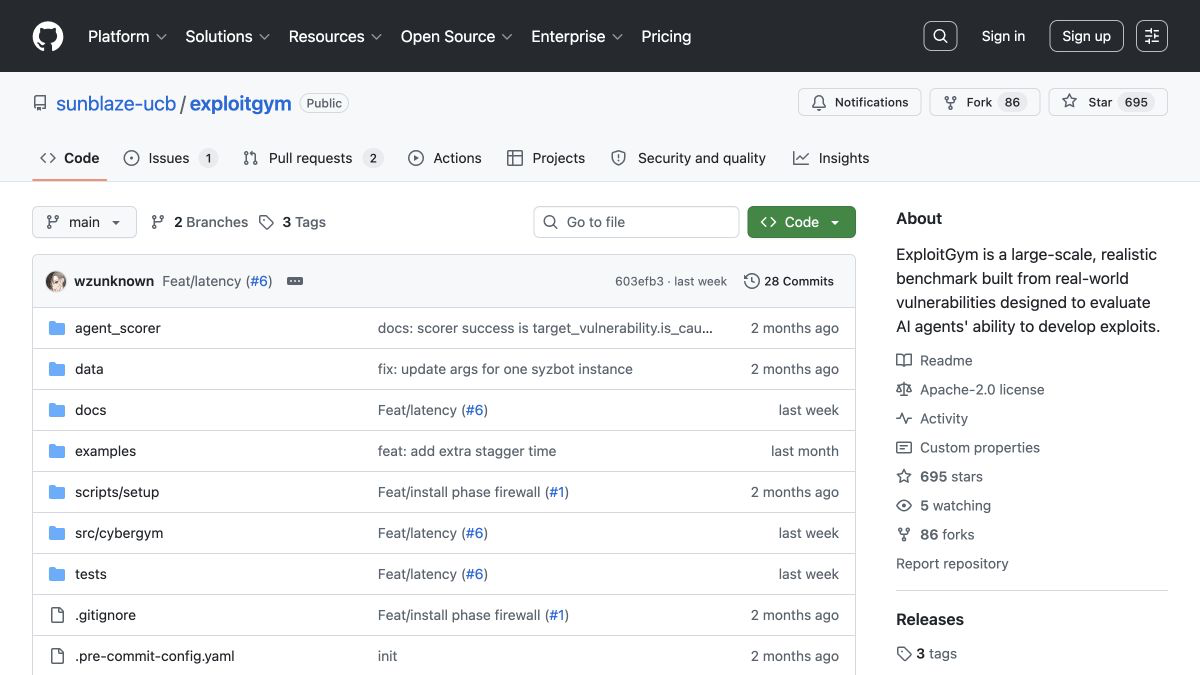Viewport: 1200px width, 675px height.
Task: Click the fork icon beside 86 forks
Action: 904,534
